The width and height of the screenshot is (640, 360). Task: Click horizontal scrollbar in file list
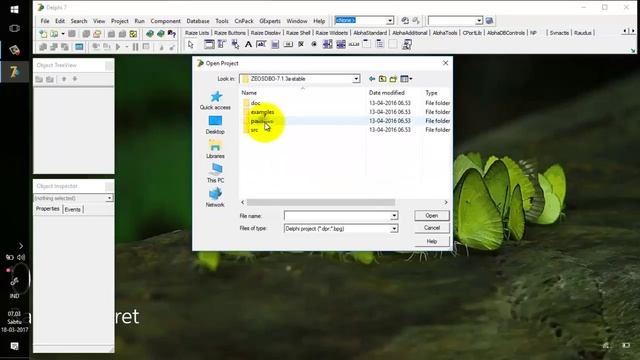coord(321,202)
